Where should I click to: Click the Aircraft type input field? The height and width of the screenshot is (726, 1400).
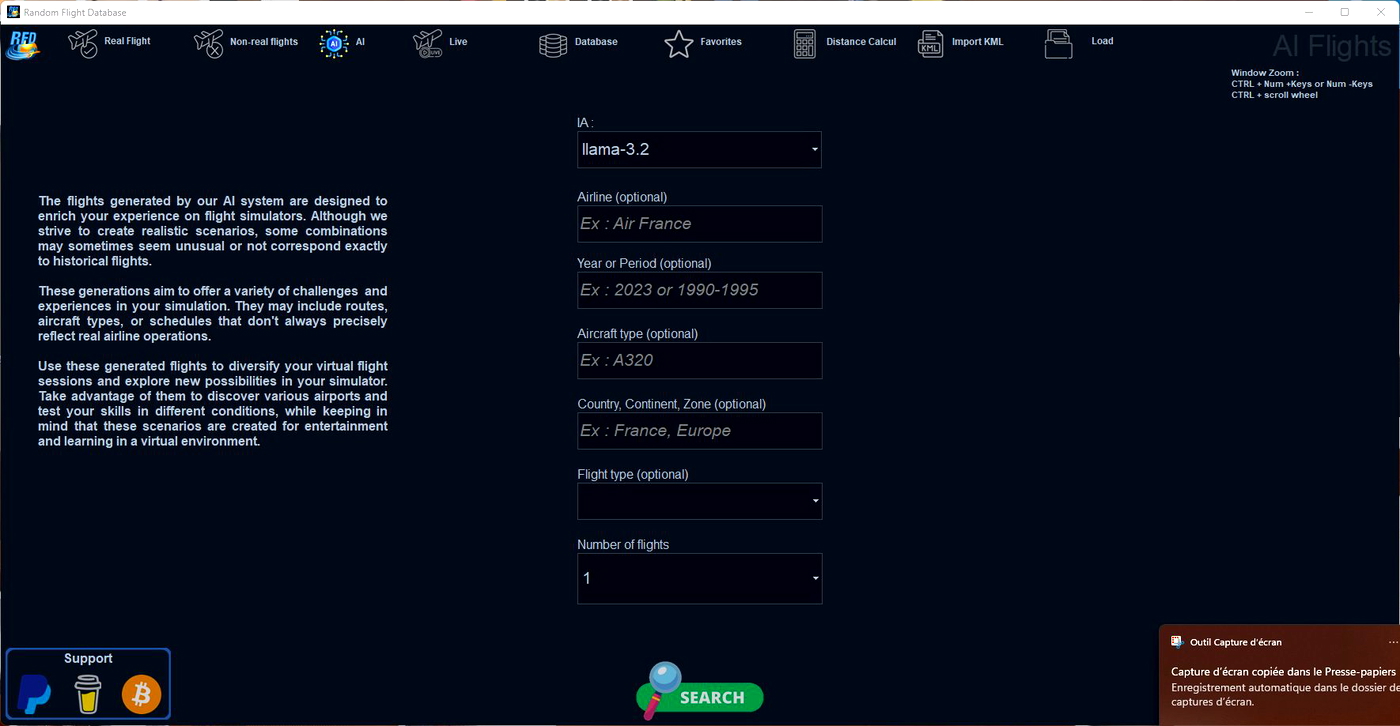click(699, 360)
